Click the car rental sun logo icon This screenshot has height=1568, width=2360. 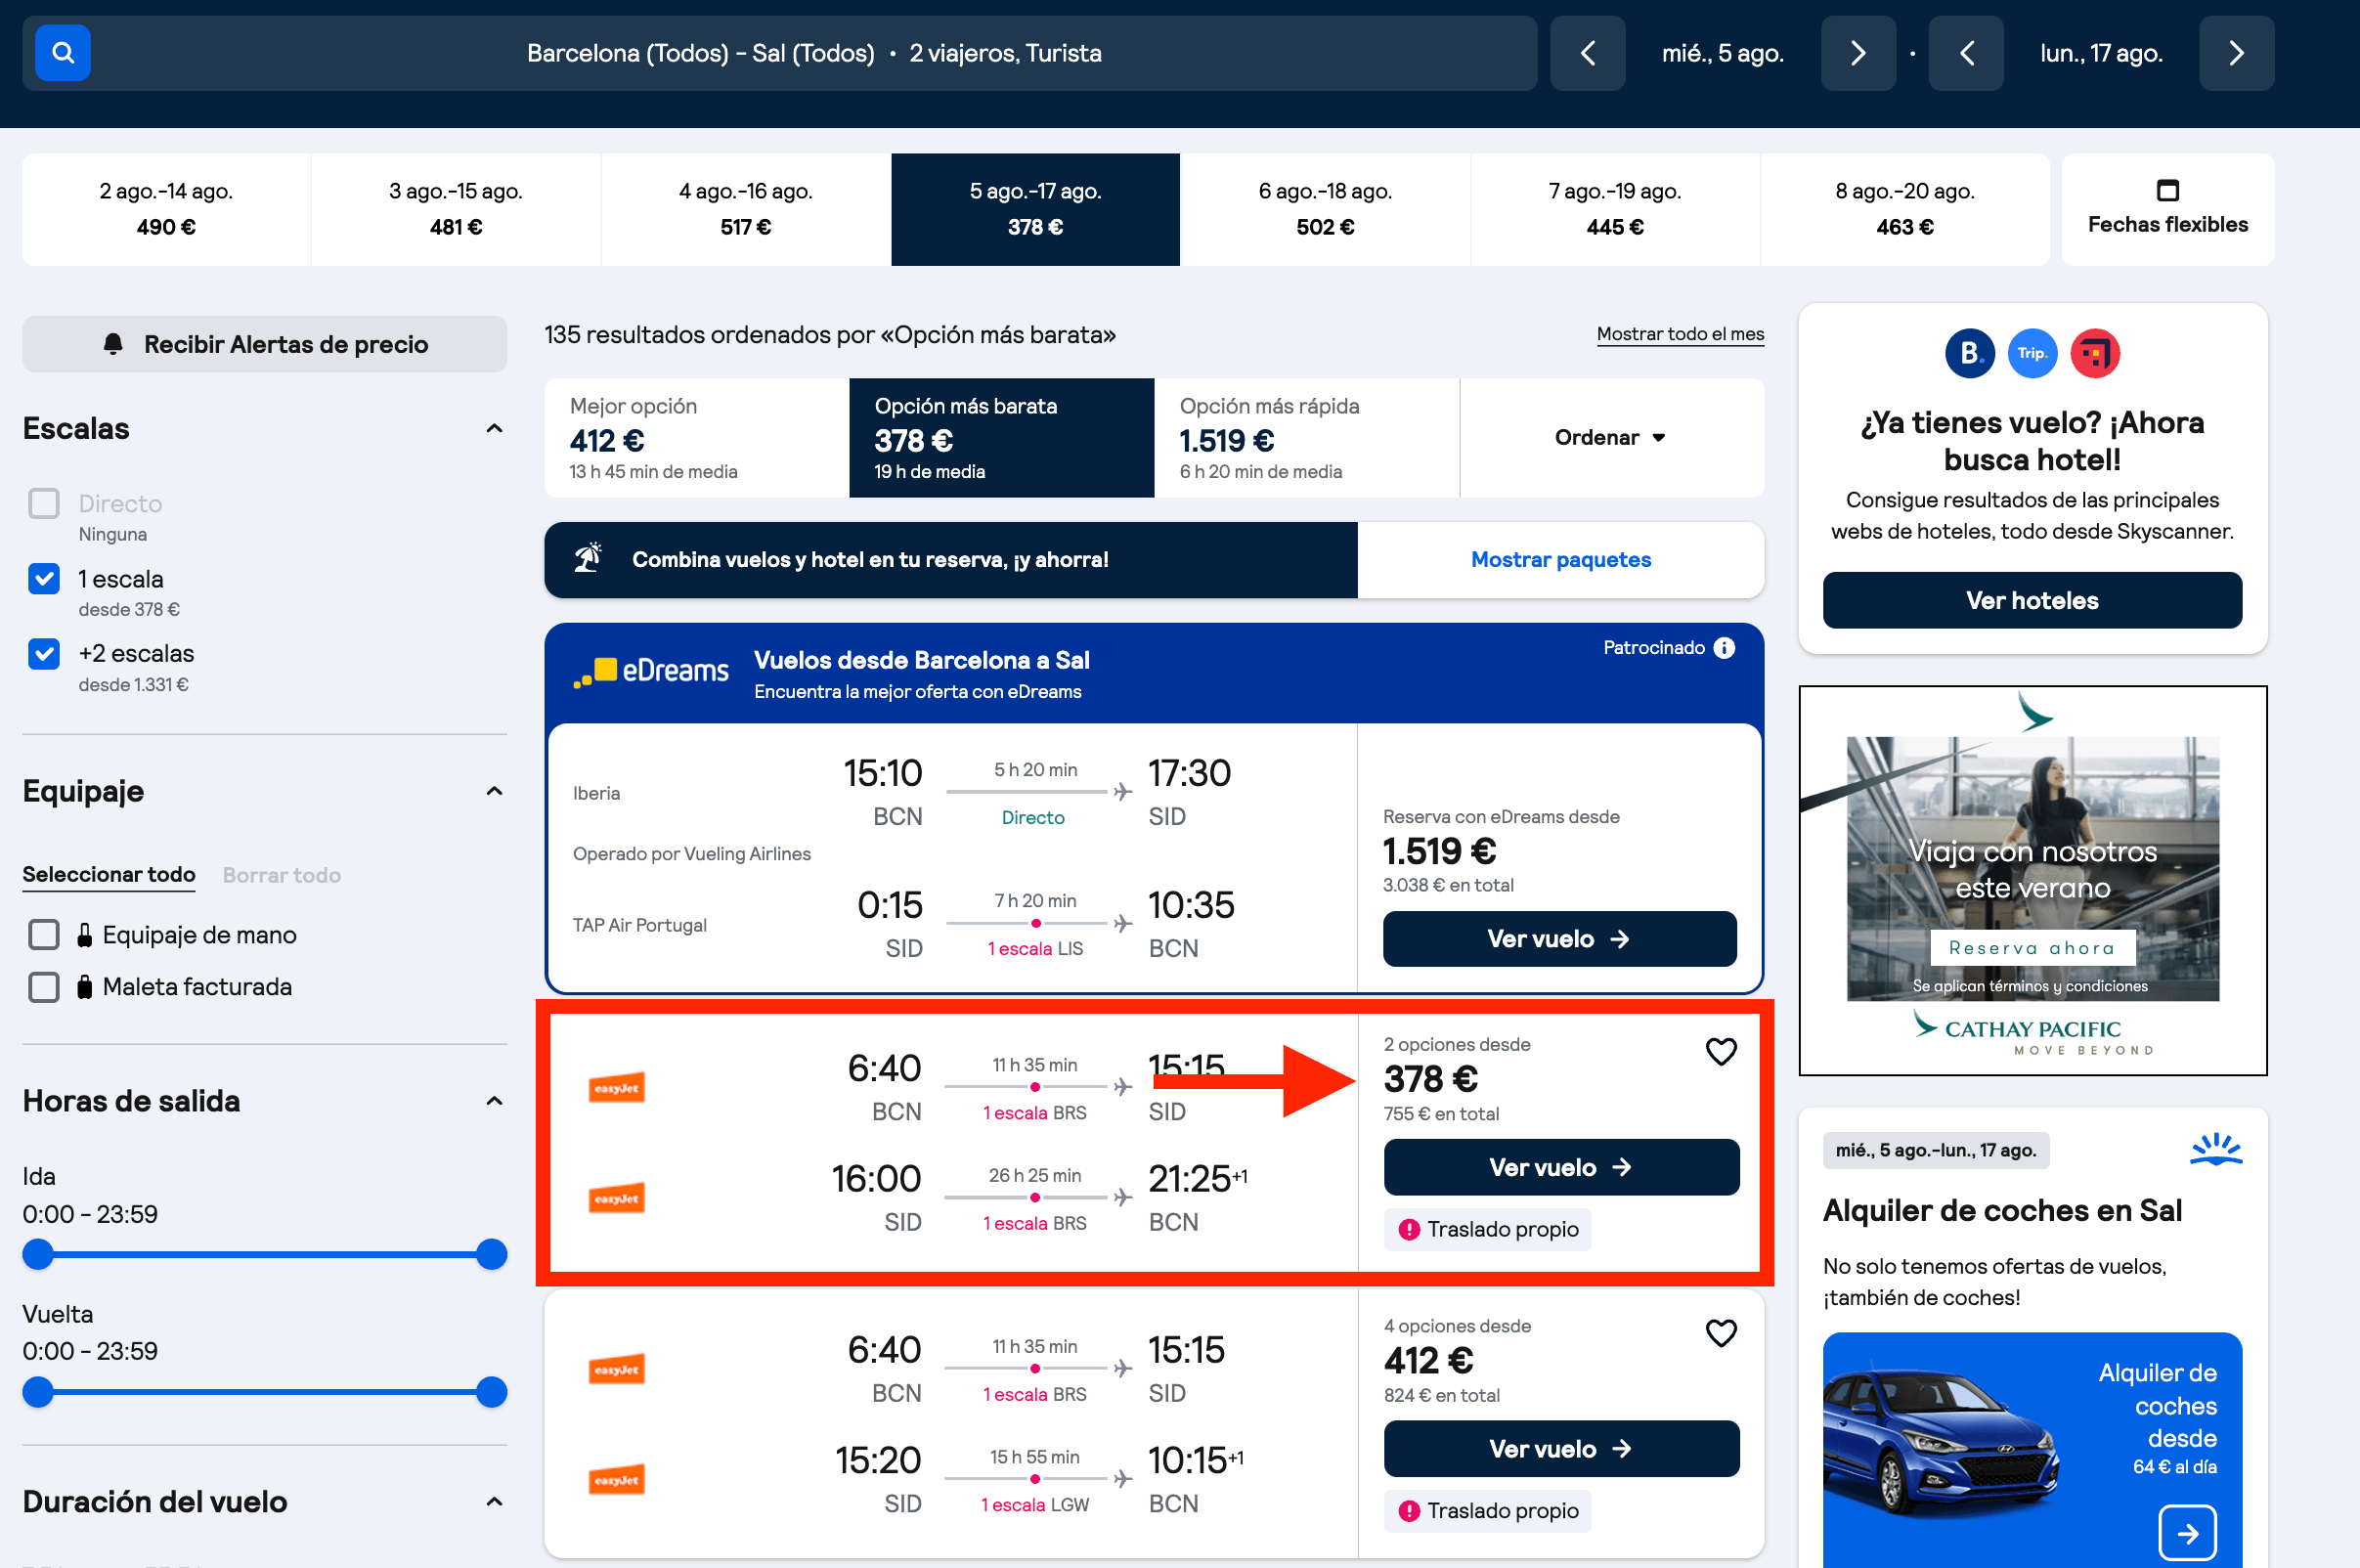2216,1149
